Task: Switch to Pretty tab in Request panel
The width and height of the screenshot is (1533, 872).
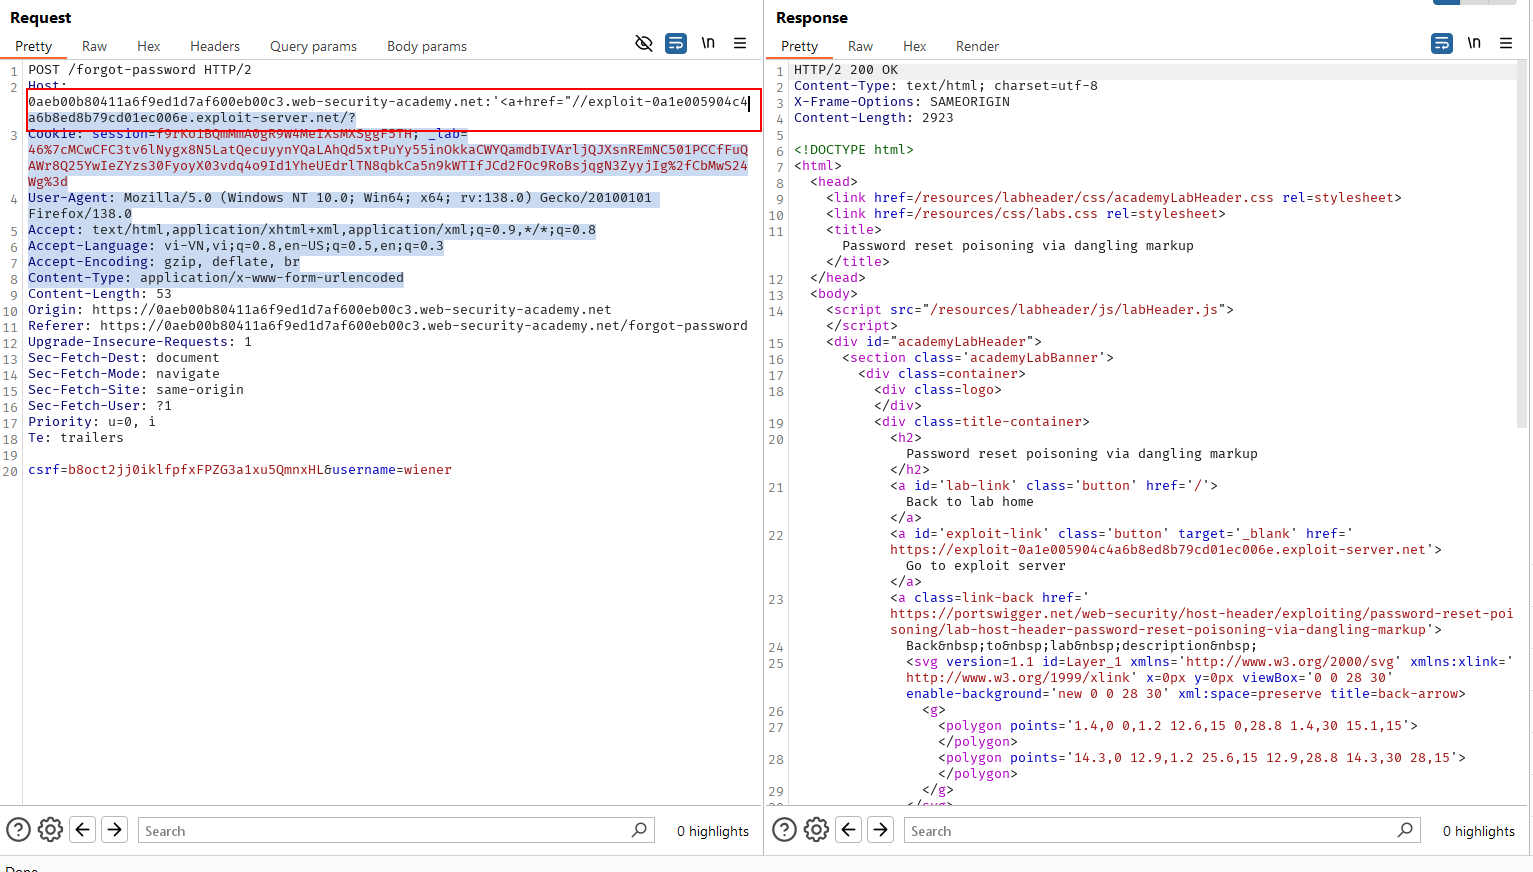Action: click(x=34, y=46)
